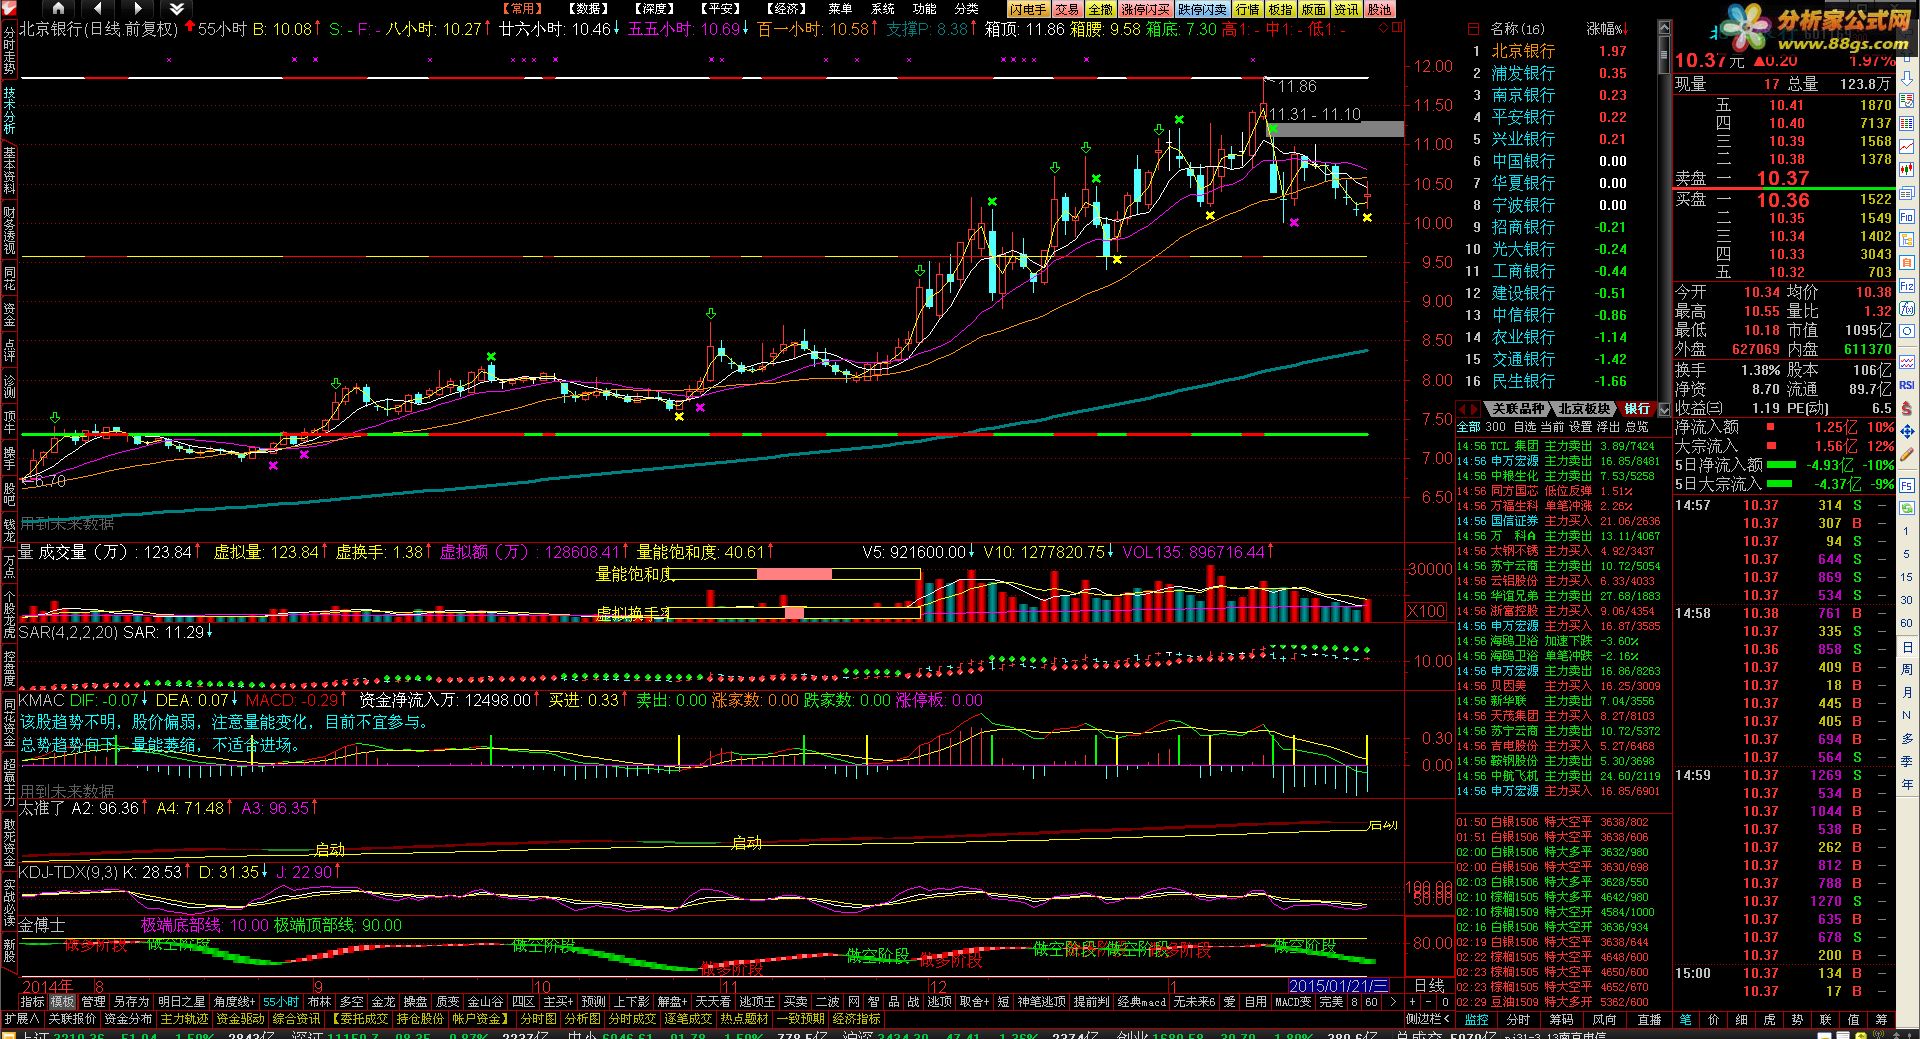Click the 交易 button in top toolbar
Image resolution: width=1920 pixels, height=1039 pixels.
(x=1067, y=9)
